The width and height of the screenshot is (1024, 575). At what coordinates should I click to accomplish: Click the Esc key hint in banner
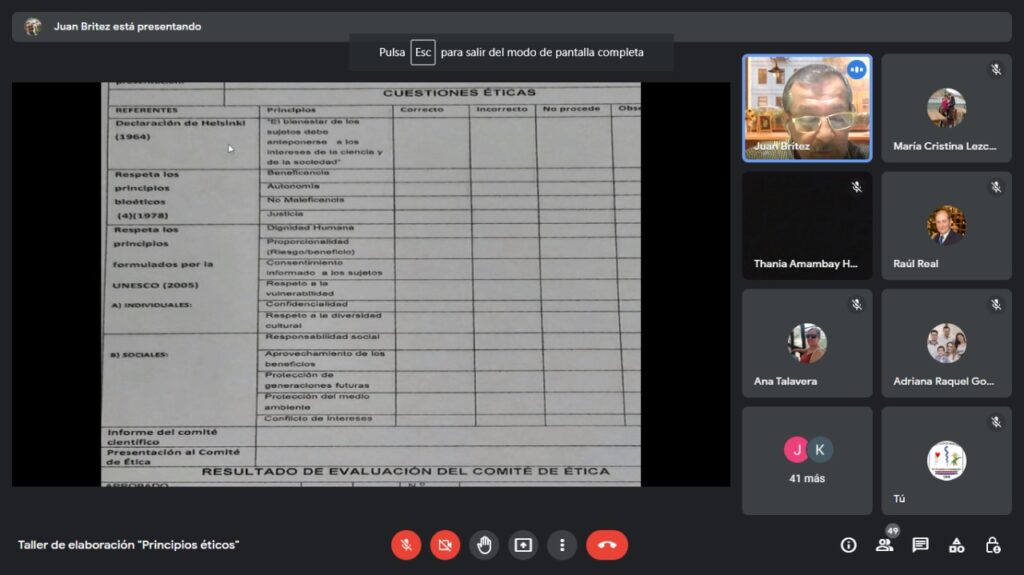(423, 52)
